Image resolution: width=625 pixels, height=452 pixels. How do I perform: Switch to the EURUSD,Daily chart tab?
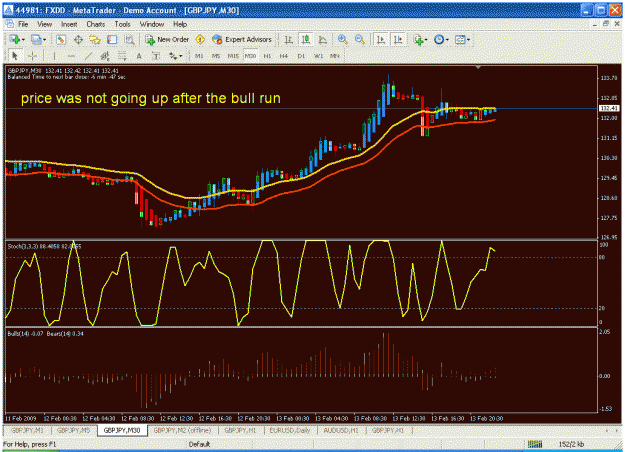tap(290, 430)
